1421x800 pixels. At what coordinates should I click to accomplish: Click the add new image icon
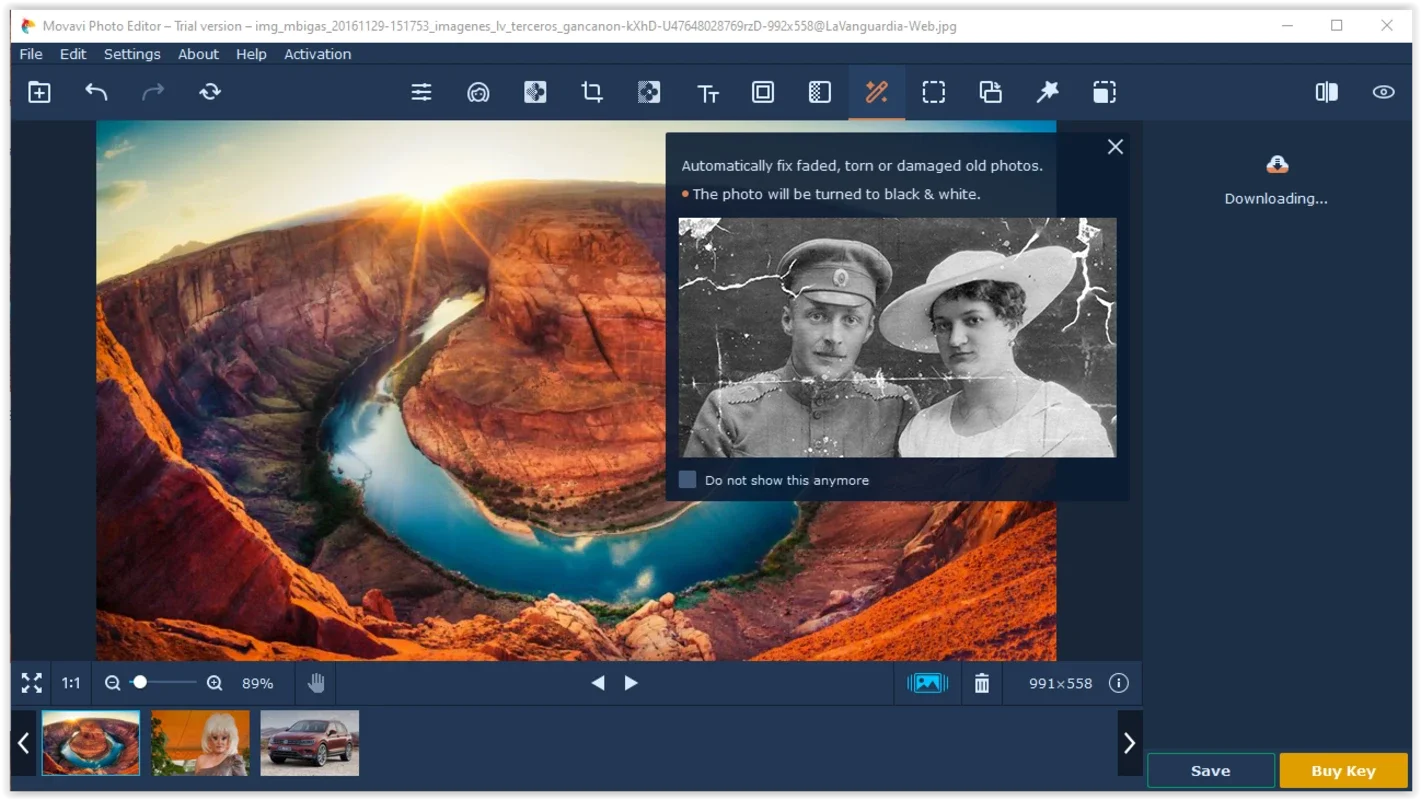39,92
